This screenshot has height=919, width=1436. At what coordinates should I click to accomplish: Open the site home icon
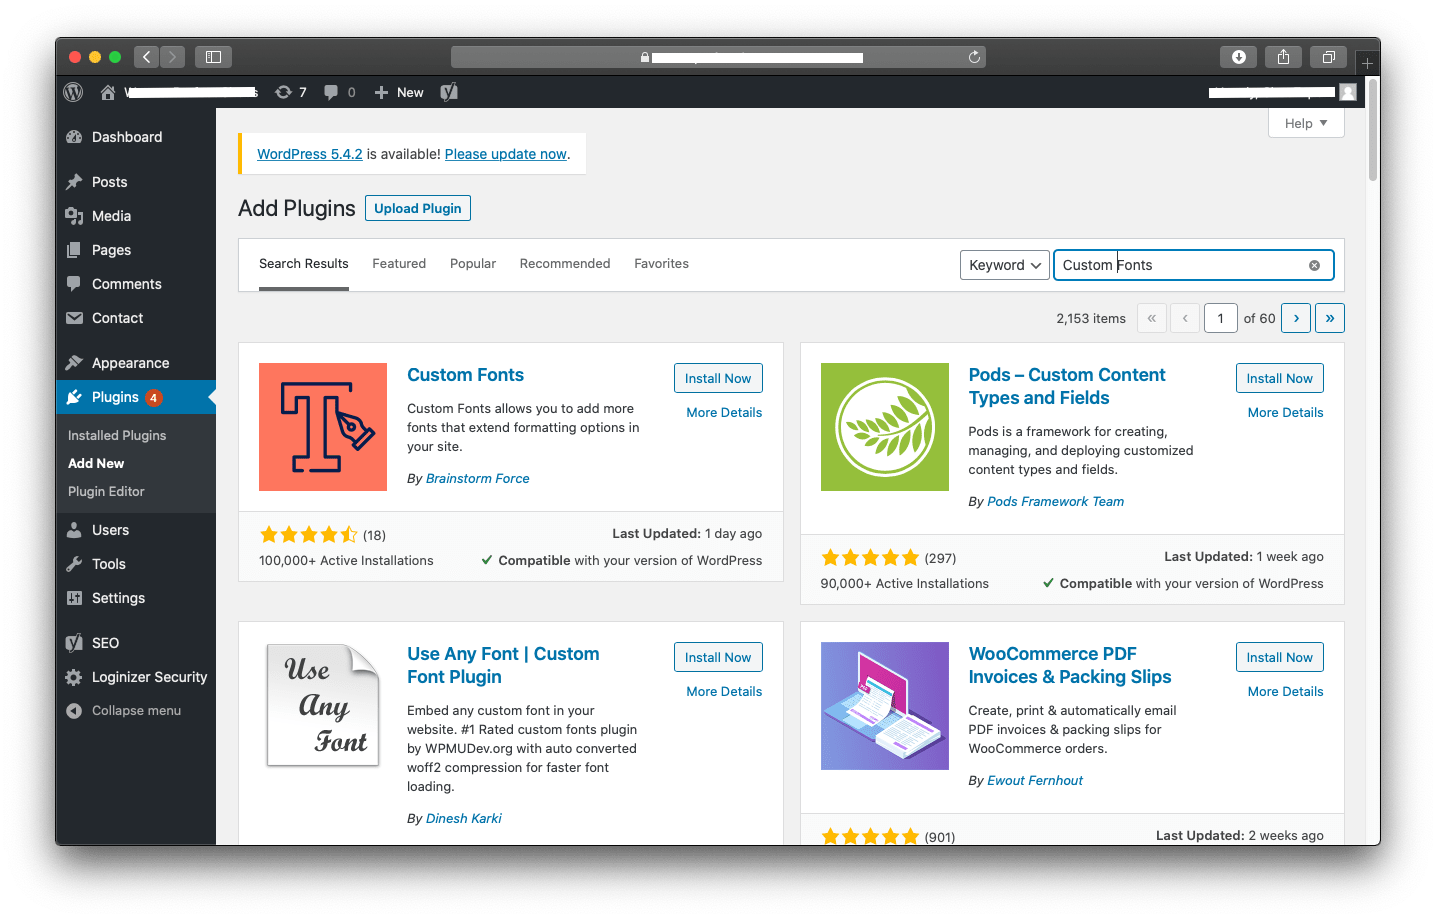tap(108, 92)
